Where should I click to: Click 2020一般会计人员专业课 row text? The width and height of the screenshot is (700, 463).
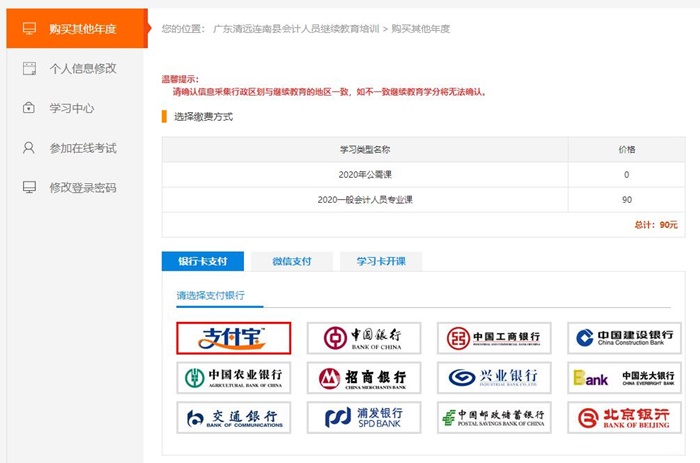(365, 200)
